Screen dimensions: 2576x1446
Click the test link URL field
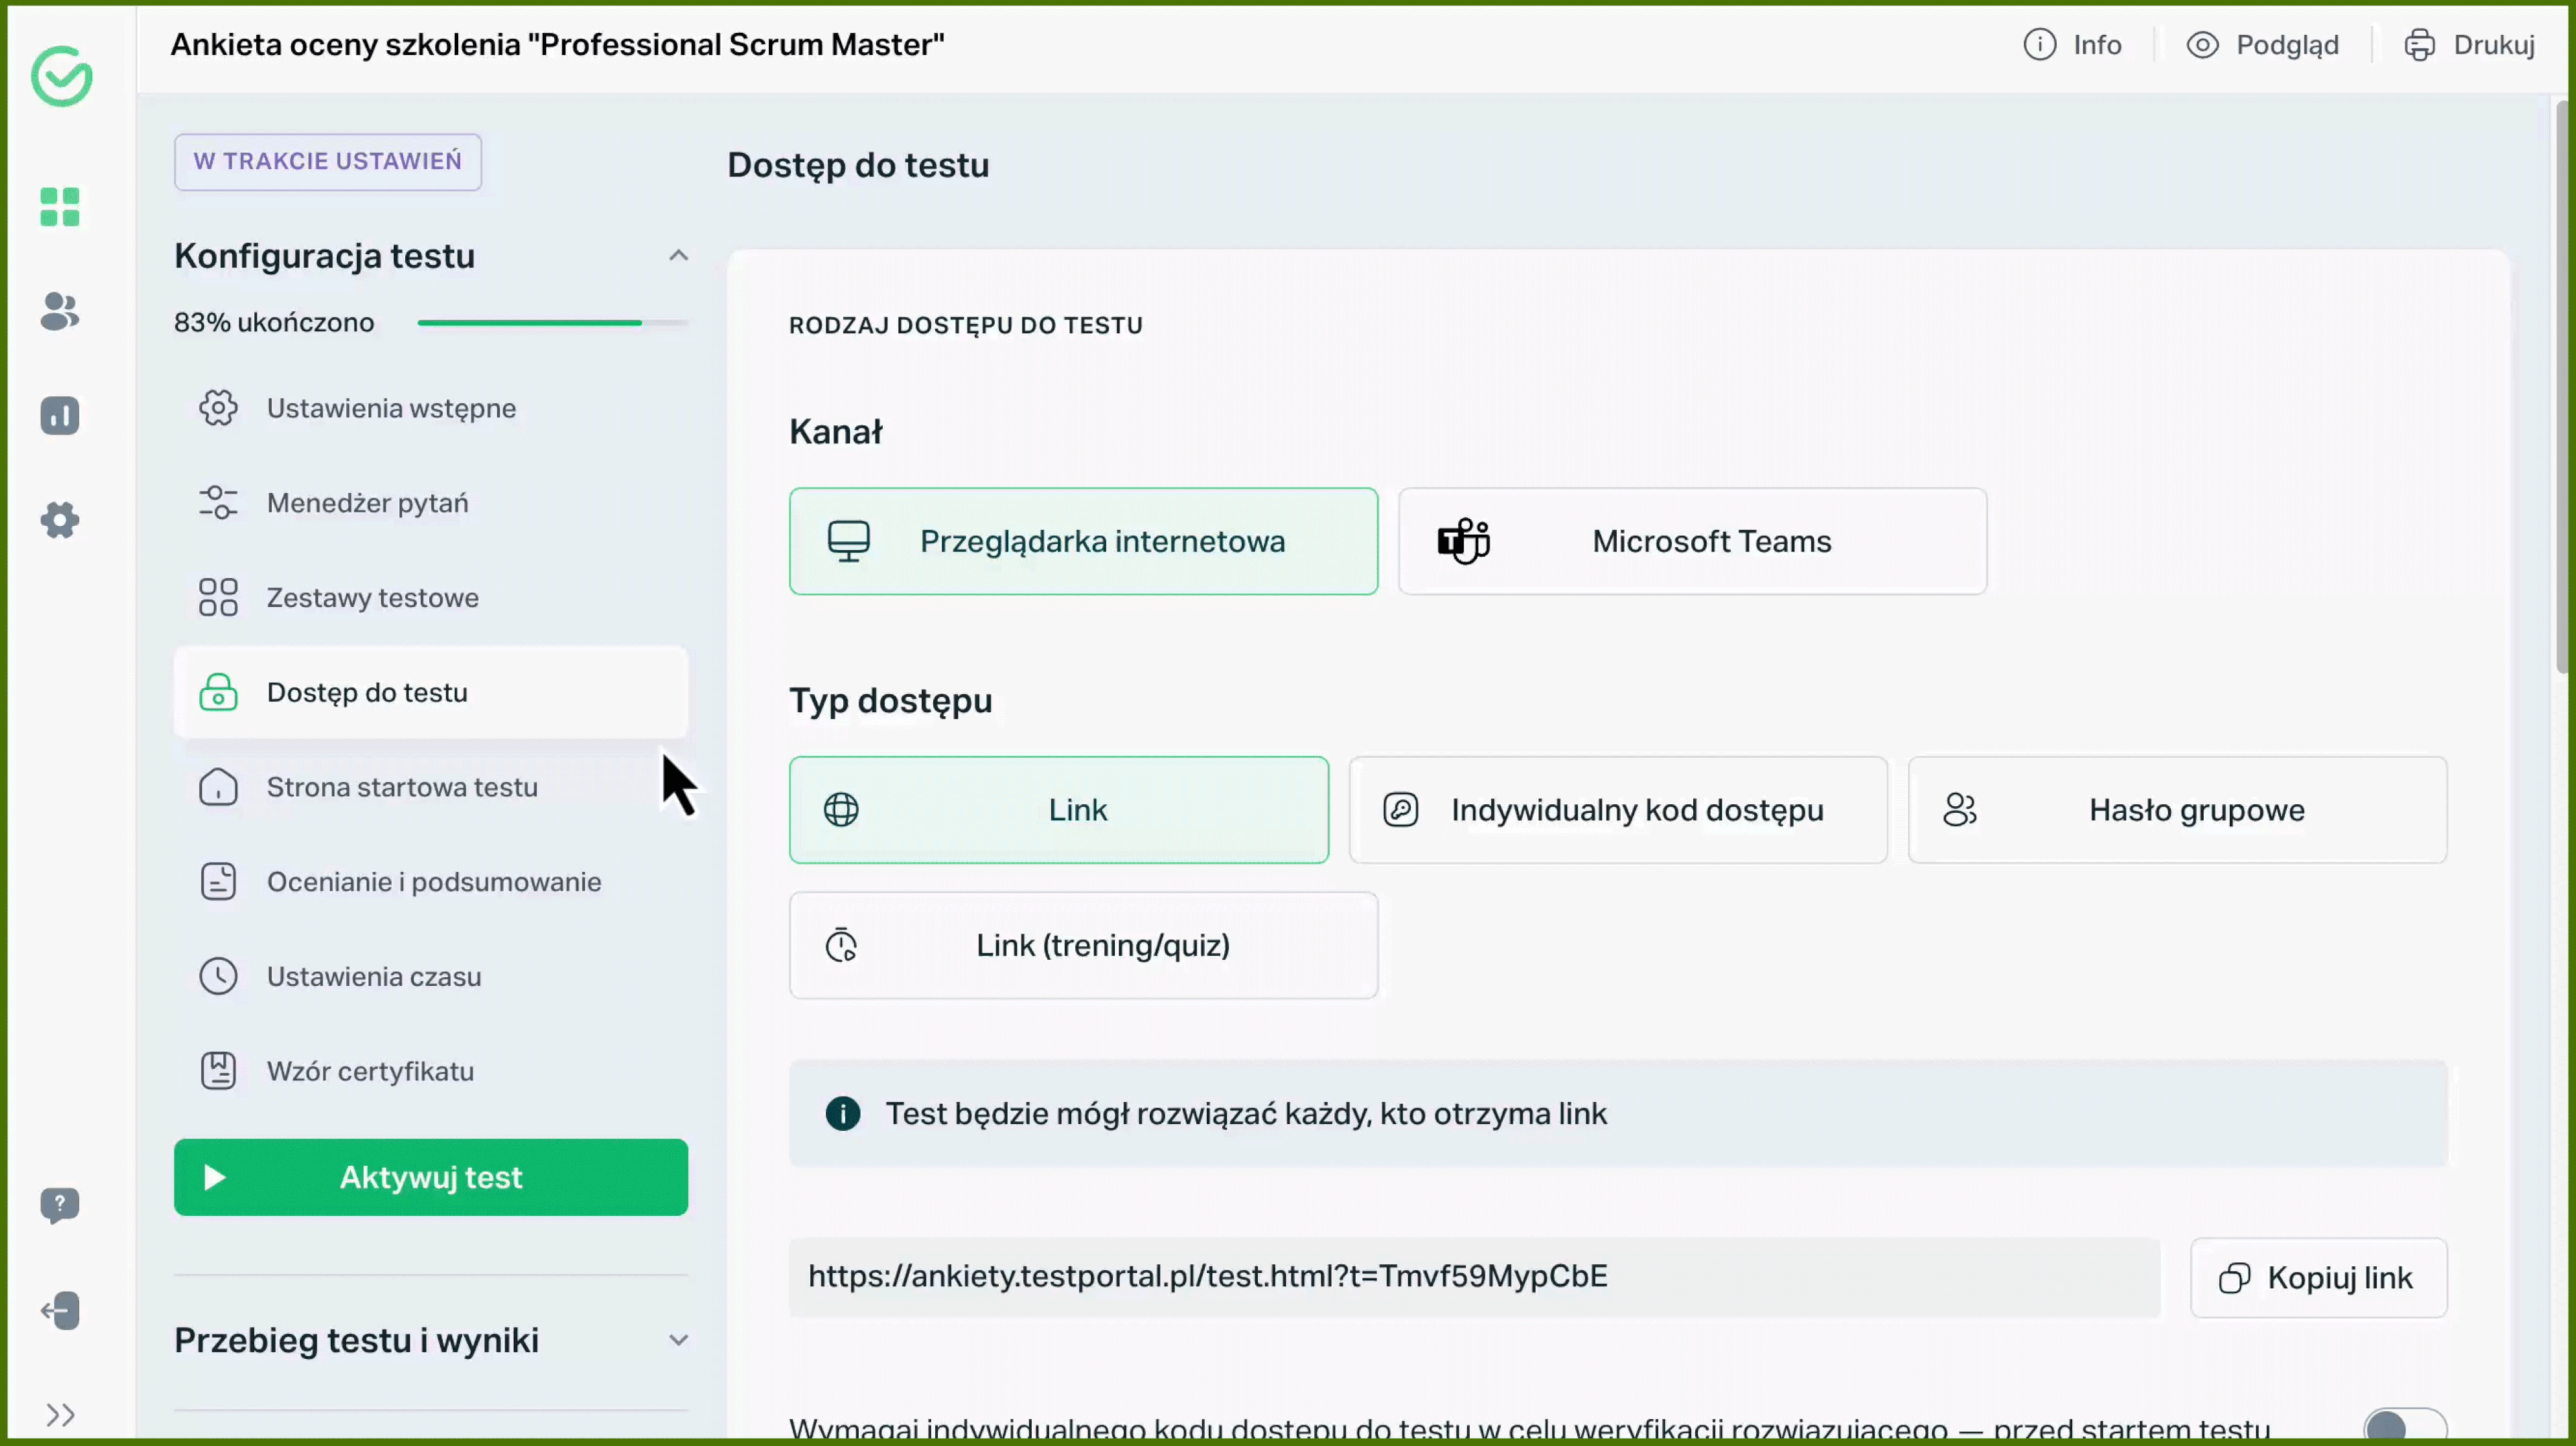[x=1473, y=1277]
